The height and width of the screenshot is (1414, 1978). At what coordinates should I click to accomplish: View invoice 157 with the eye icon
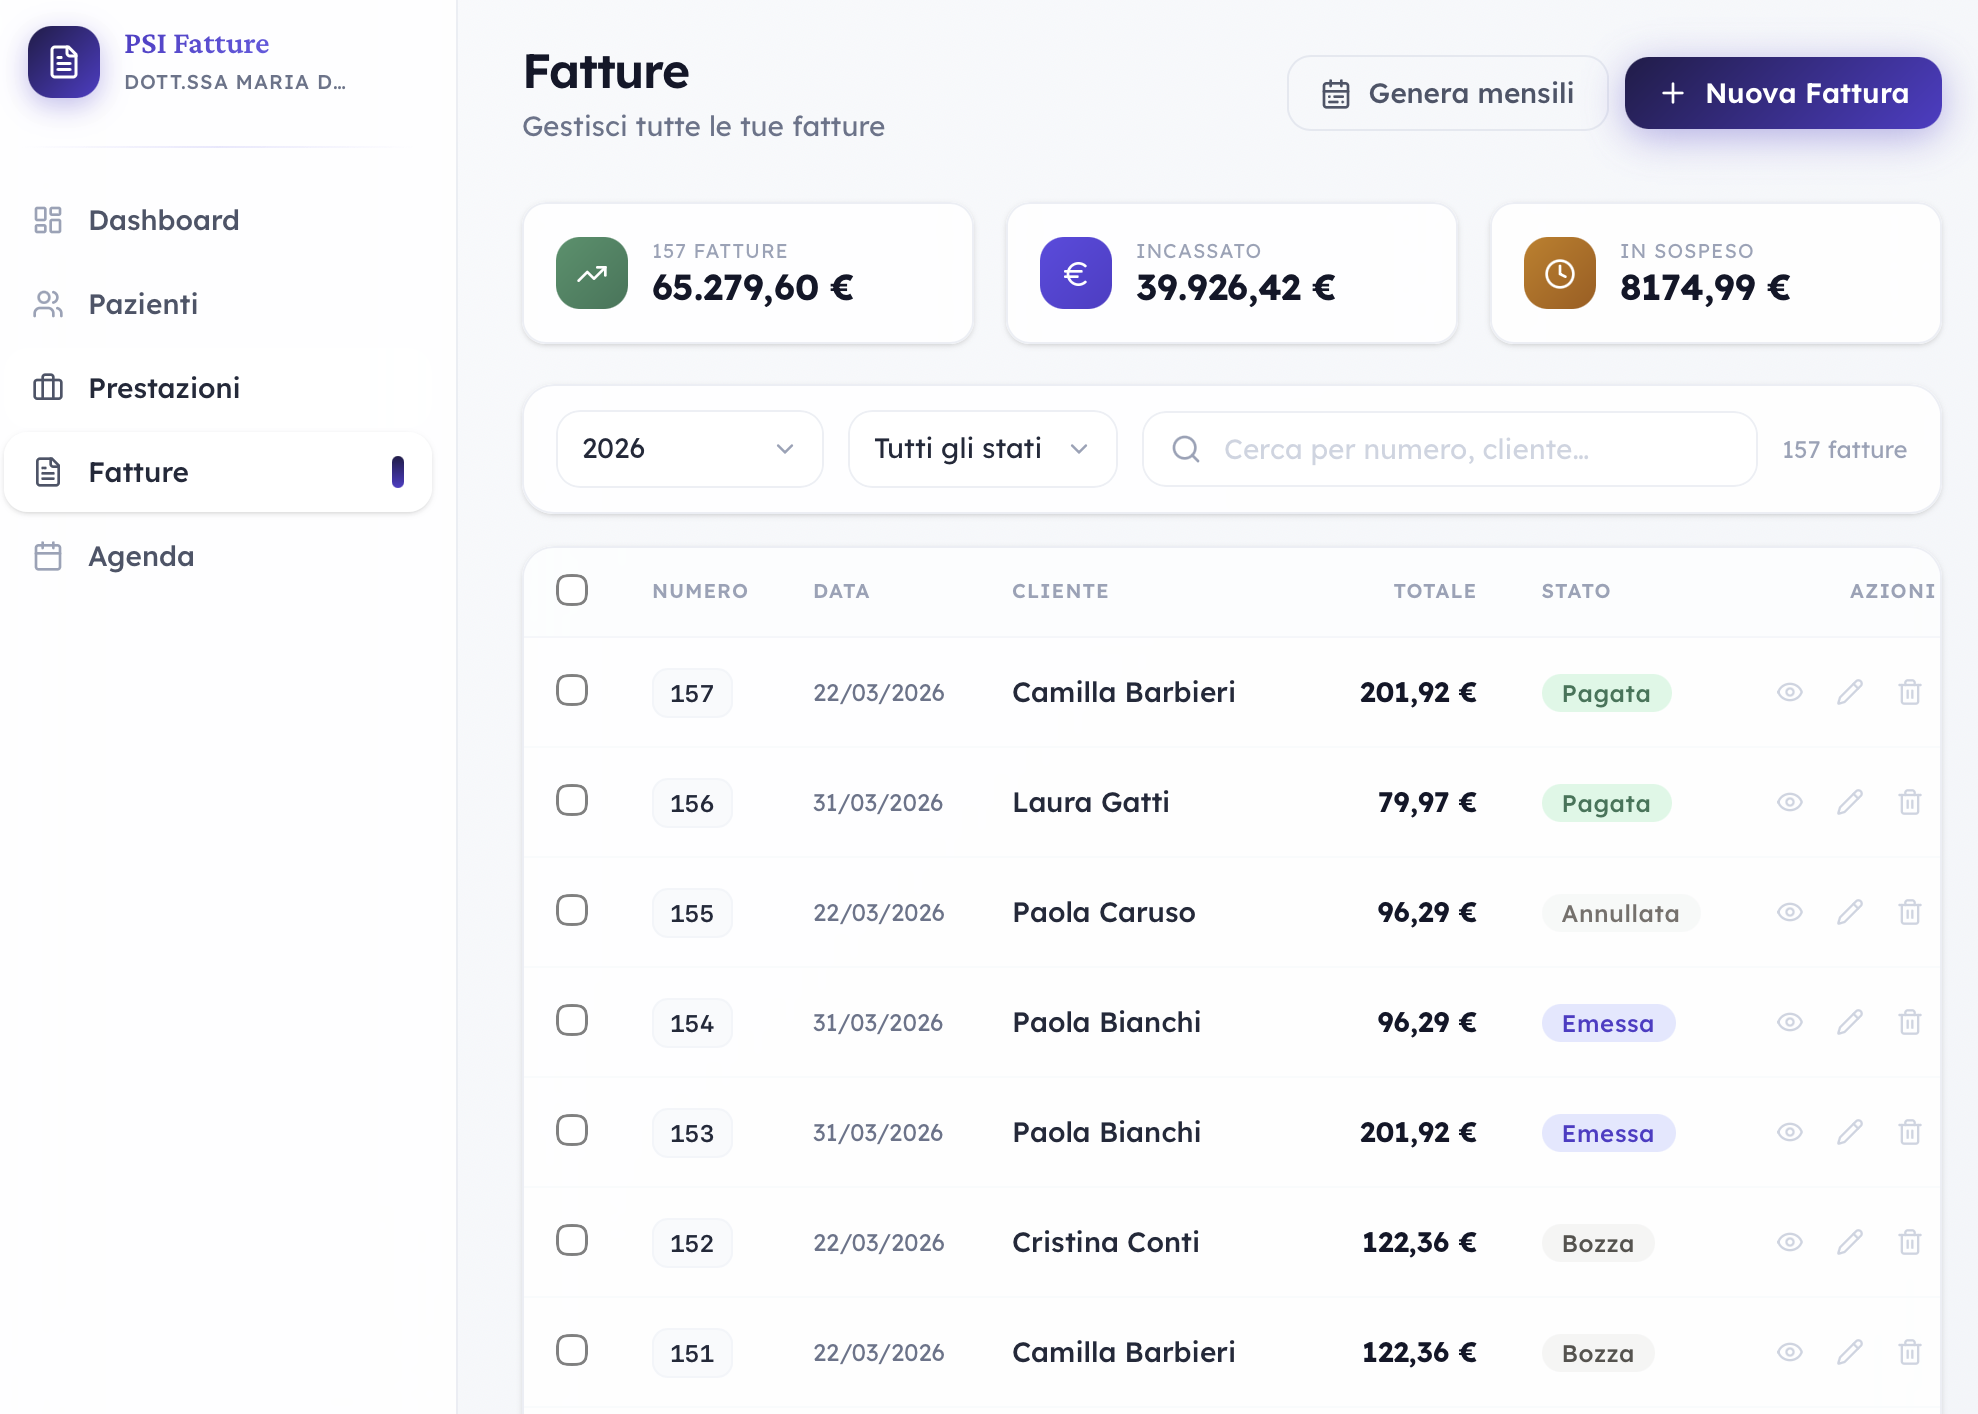[x=1789, y=692]
